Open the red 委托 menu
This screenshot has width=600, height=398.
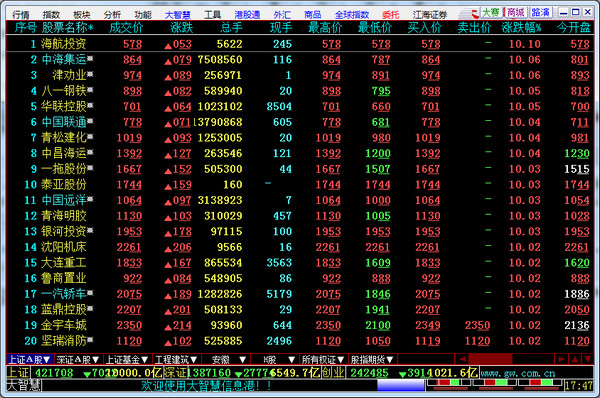coord(391,15)
